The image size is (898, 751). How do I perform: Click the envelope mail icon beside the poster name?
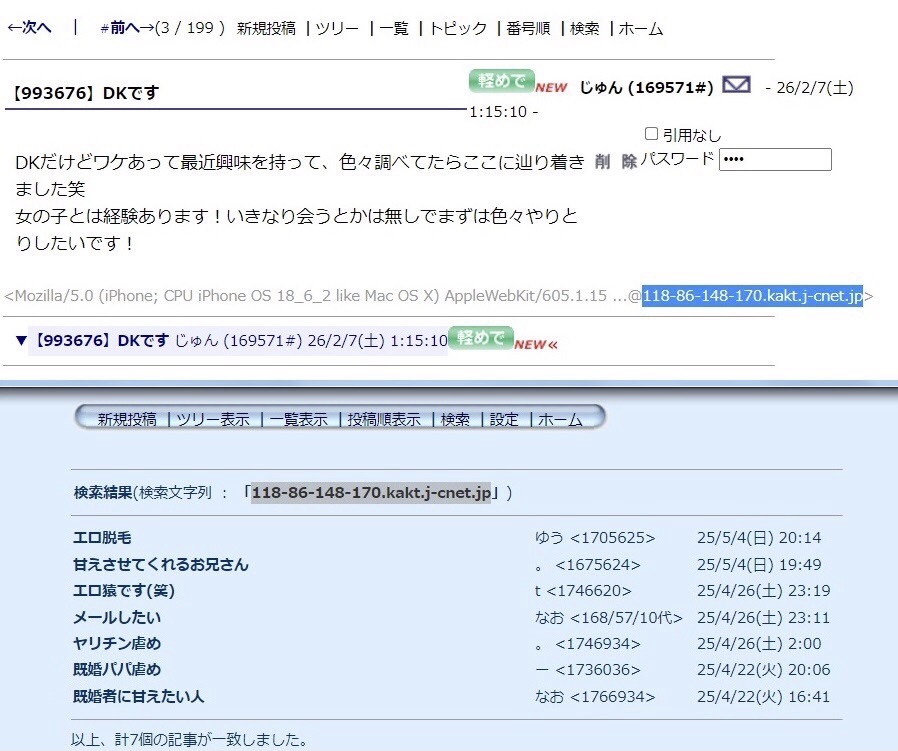click(736, 86)
